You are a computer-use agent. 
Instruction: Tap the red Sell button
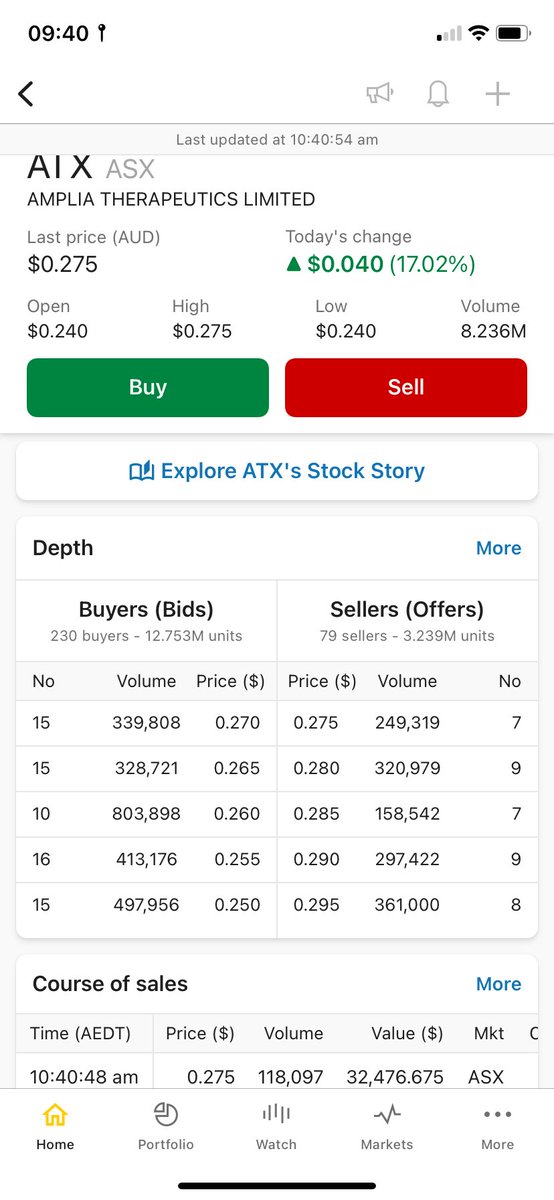tap(406, 387)
